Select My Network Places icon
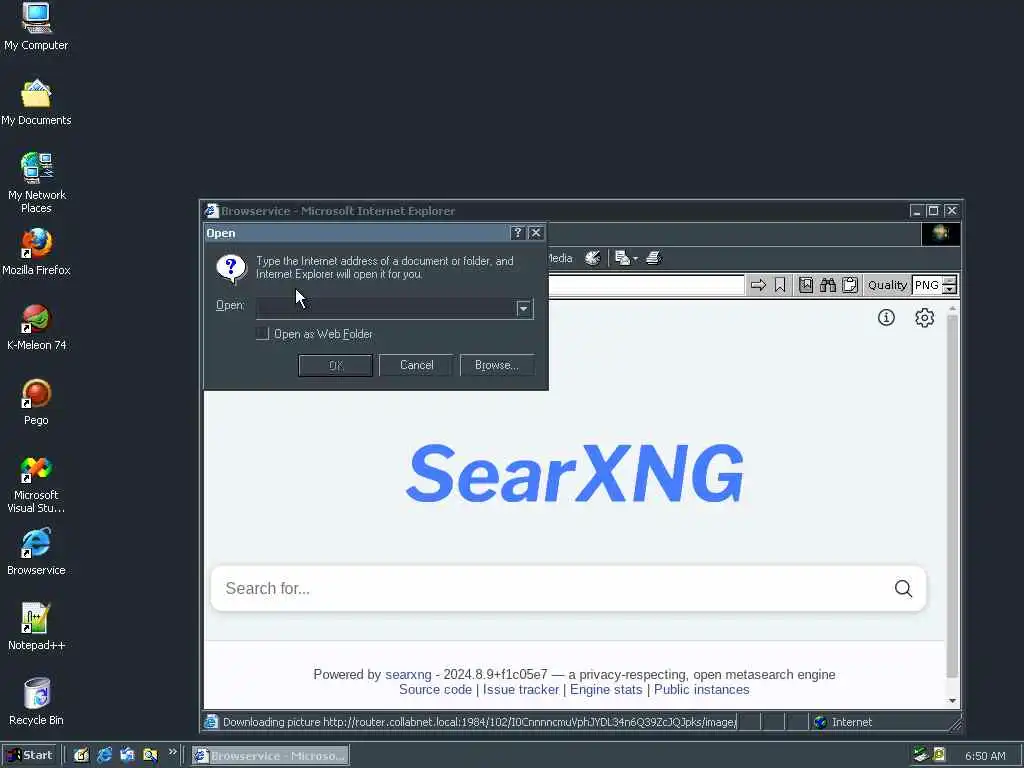 point(36,182)
